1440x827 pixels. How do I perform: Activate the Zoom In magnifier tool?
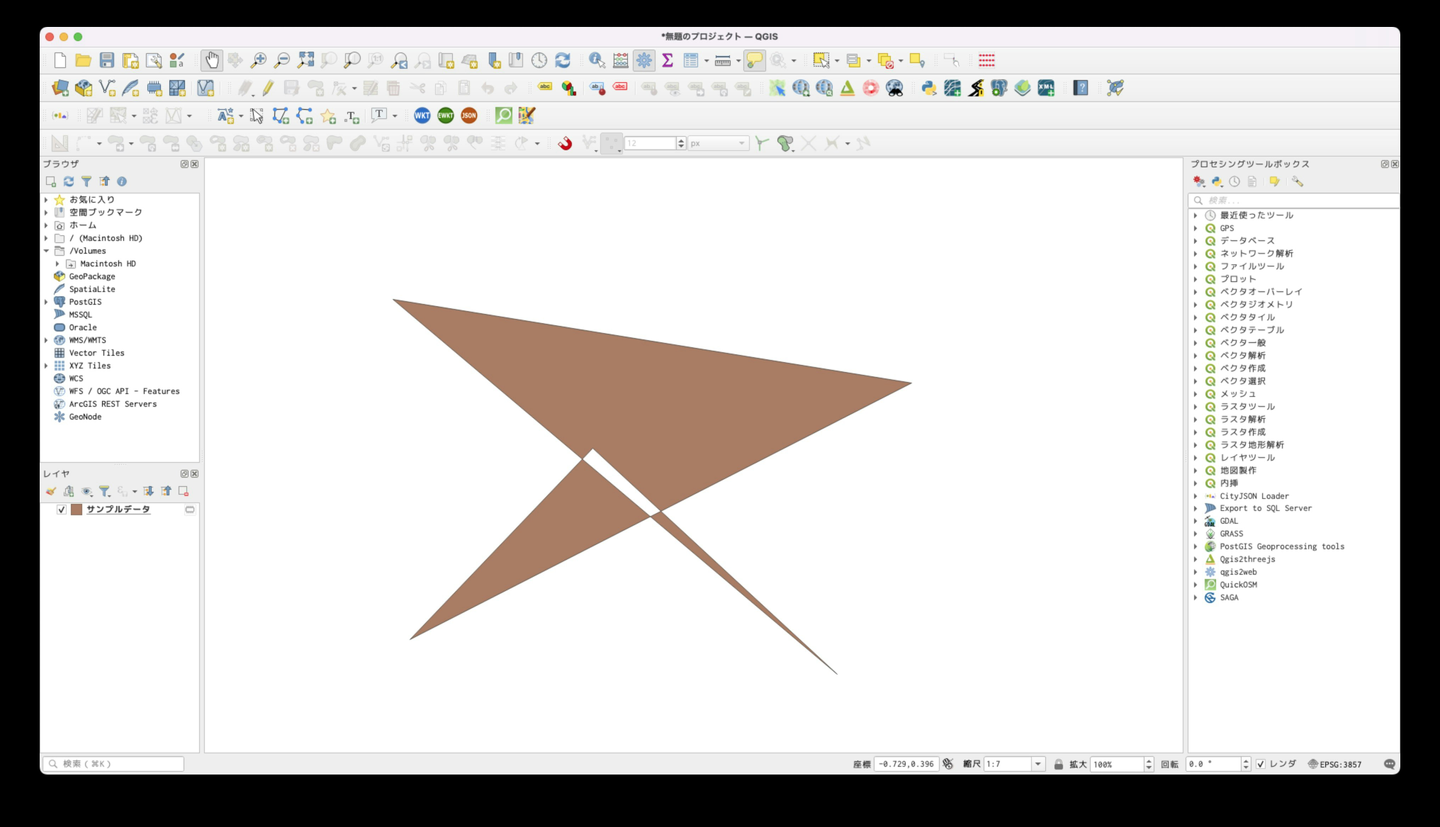point(258,61)
